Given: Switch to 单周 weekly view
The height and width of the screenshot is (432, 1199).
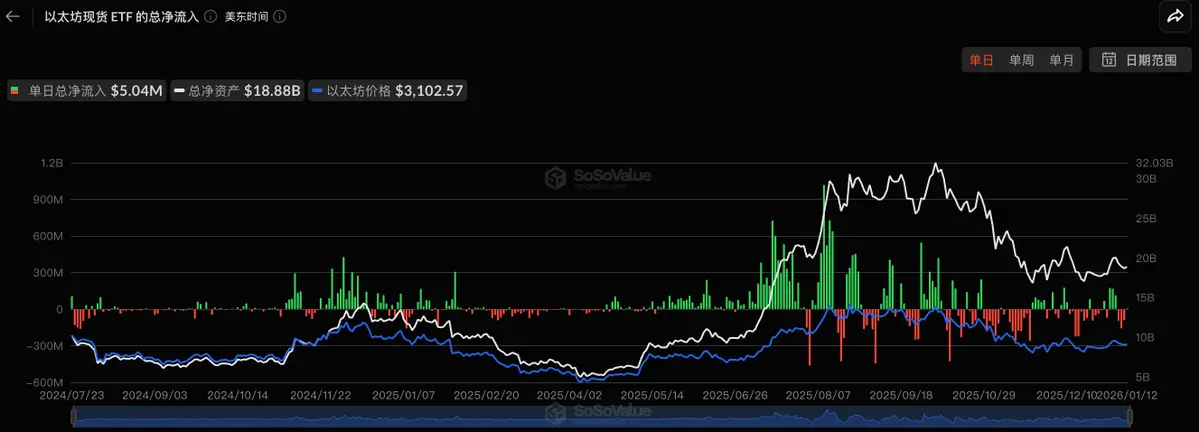Looking at the screenshot, I should pos(1021,60).
